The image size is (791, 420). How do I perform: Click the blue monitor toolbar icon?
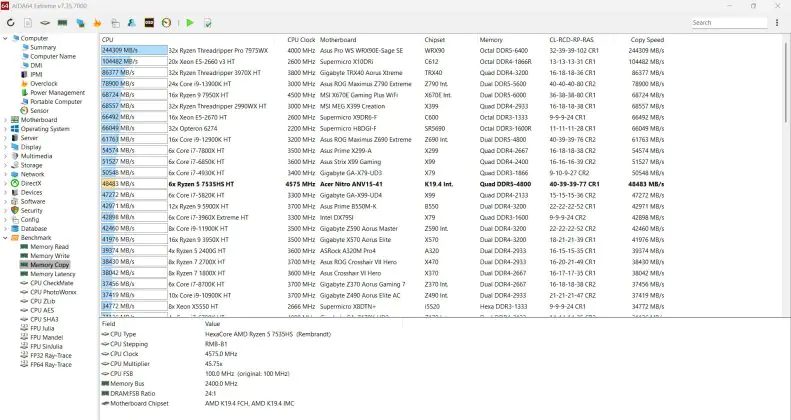coord(80,23)
